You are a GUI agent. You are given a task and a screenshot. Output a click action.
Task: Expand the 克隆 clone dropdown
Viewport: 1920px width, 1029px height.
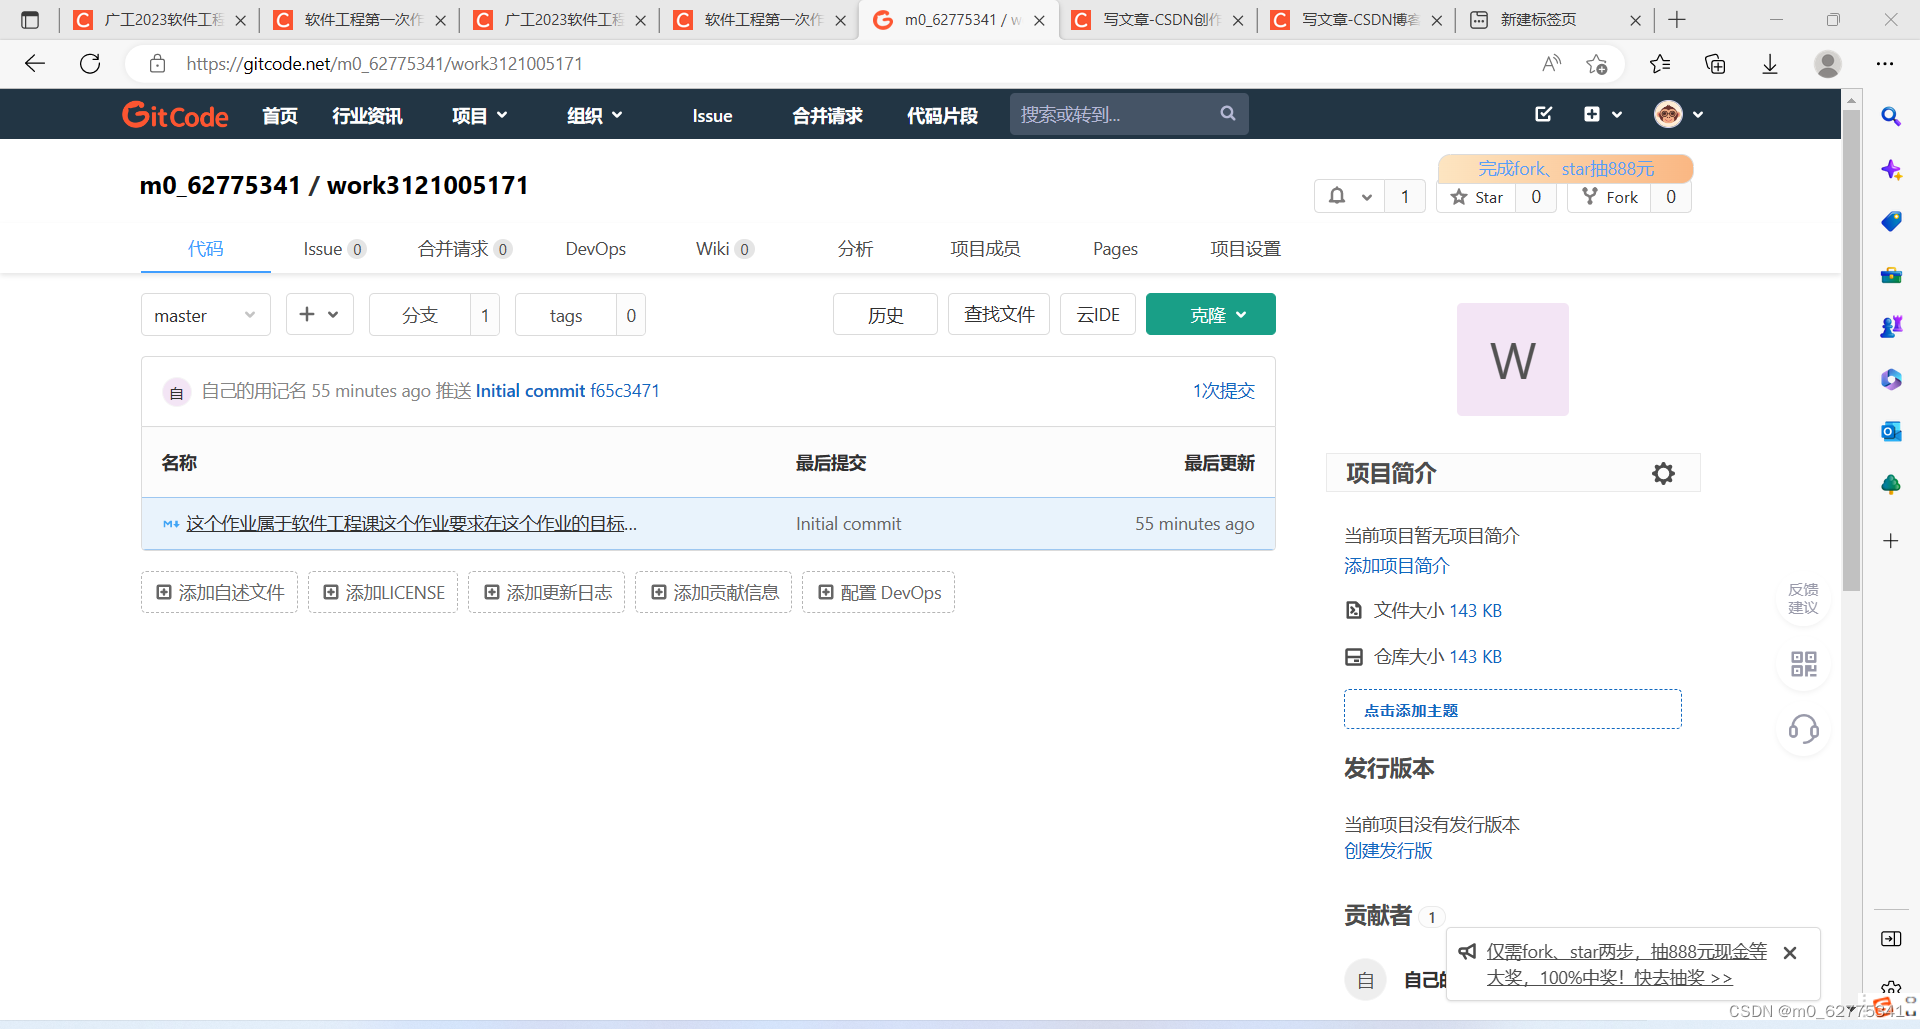(1210, 314)
